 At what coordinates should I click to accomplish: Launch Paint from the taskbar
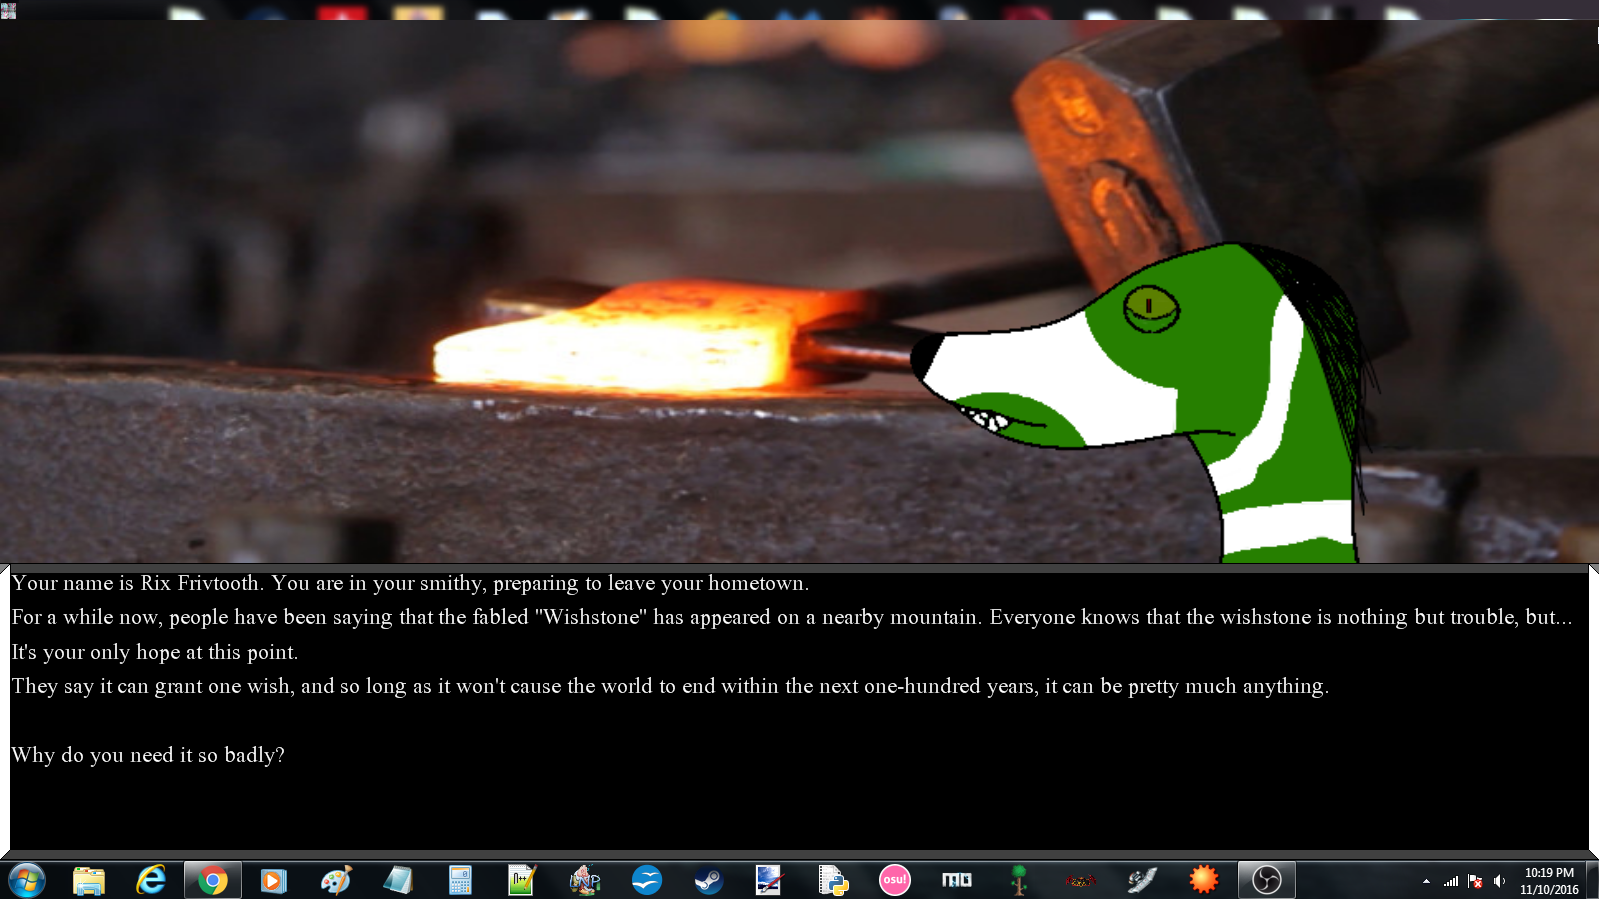click(x=336, y=880)
